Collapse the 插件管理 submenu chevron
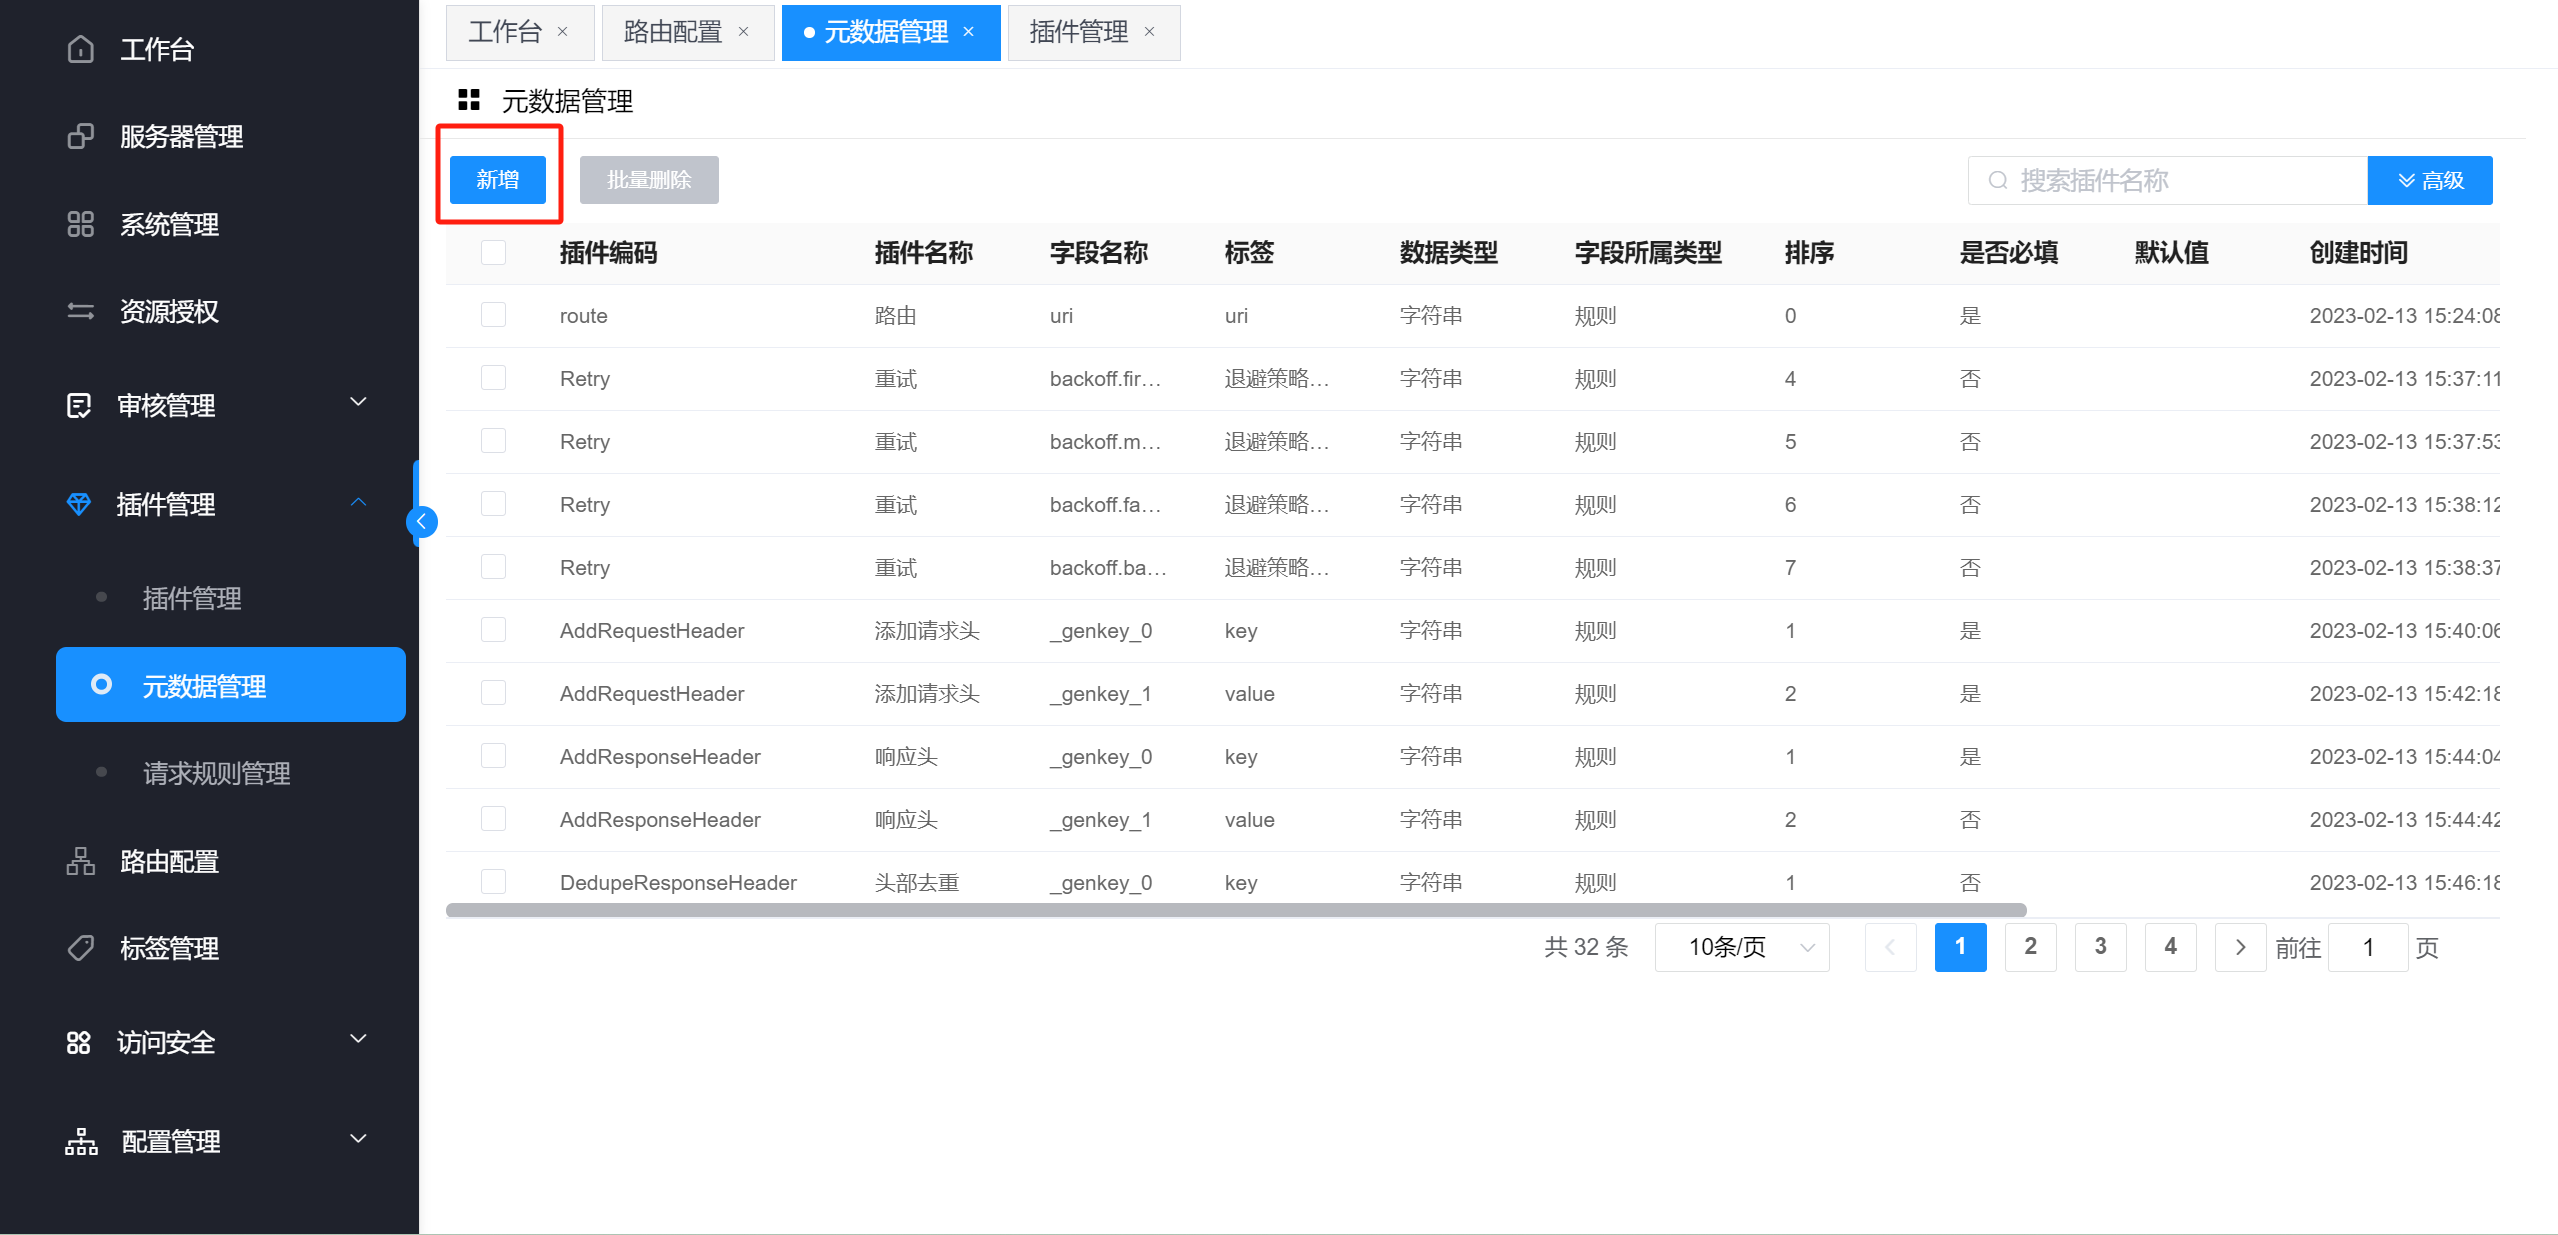Viewport: 2558px width, 1235px height. tap(358, 502)
